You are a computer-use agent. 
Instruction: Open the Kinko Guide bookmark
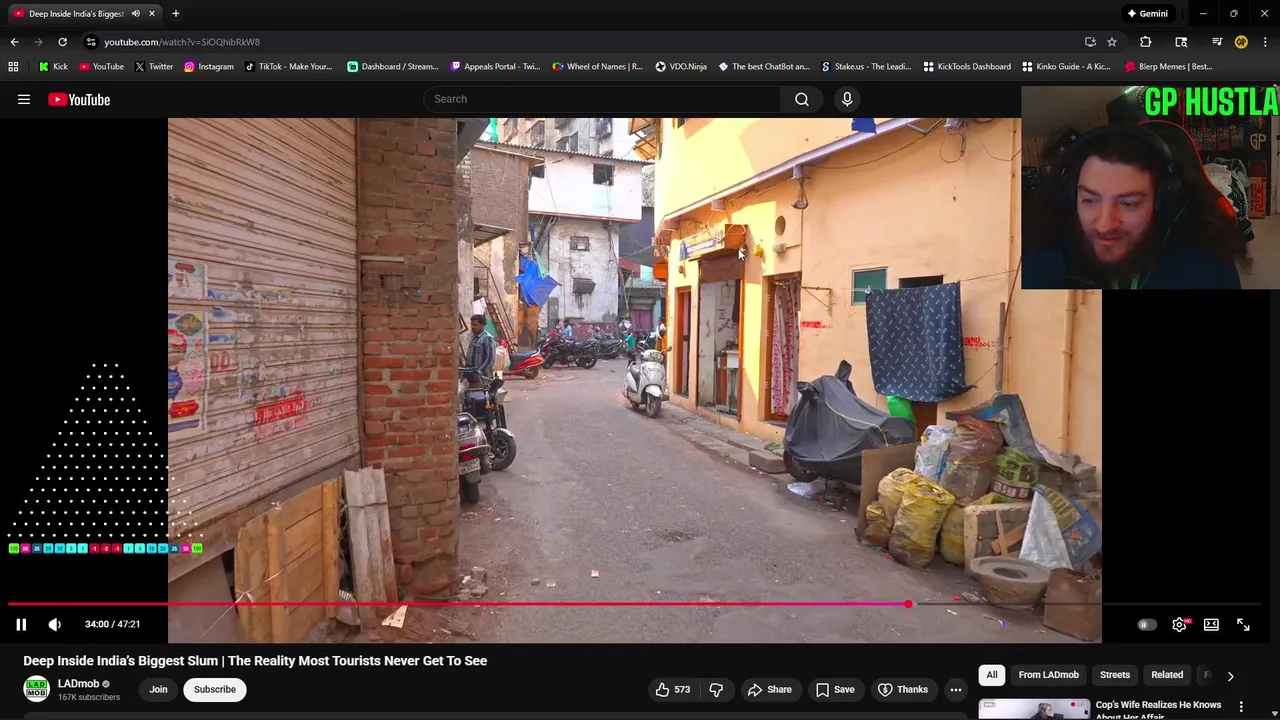(1066, 67)
